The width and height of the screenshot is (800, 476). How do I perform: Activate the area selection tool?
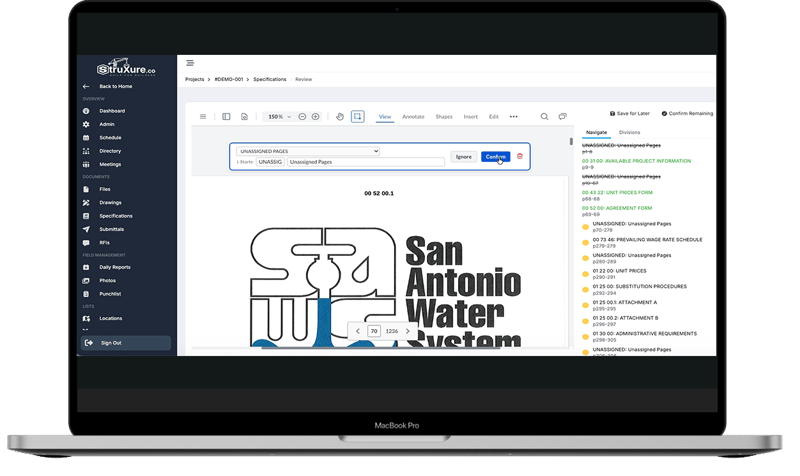tap(357, 117)
